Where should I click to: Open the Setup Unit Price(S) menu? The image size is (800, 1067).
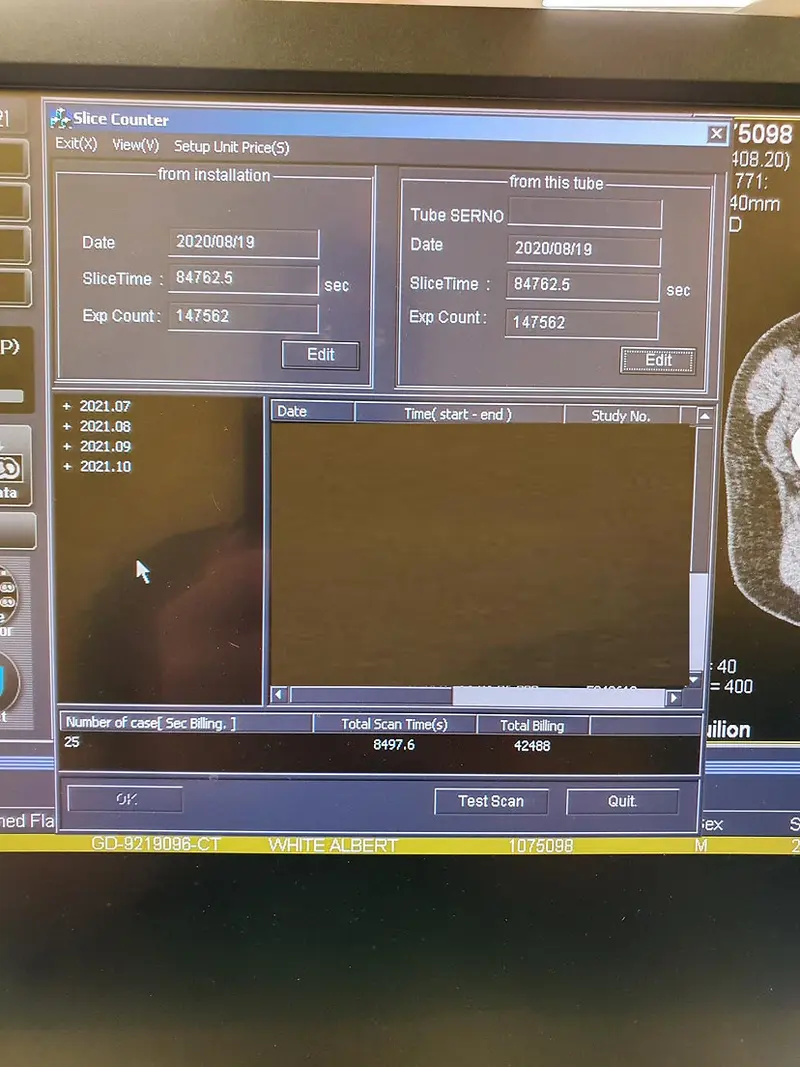231,147
